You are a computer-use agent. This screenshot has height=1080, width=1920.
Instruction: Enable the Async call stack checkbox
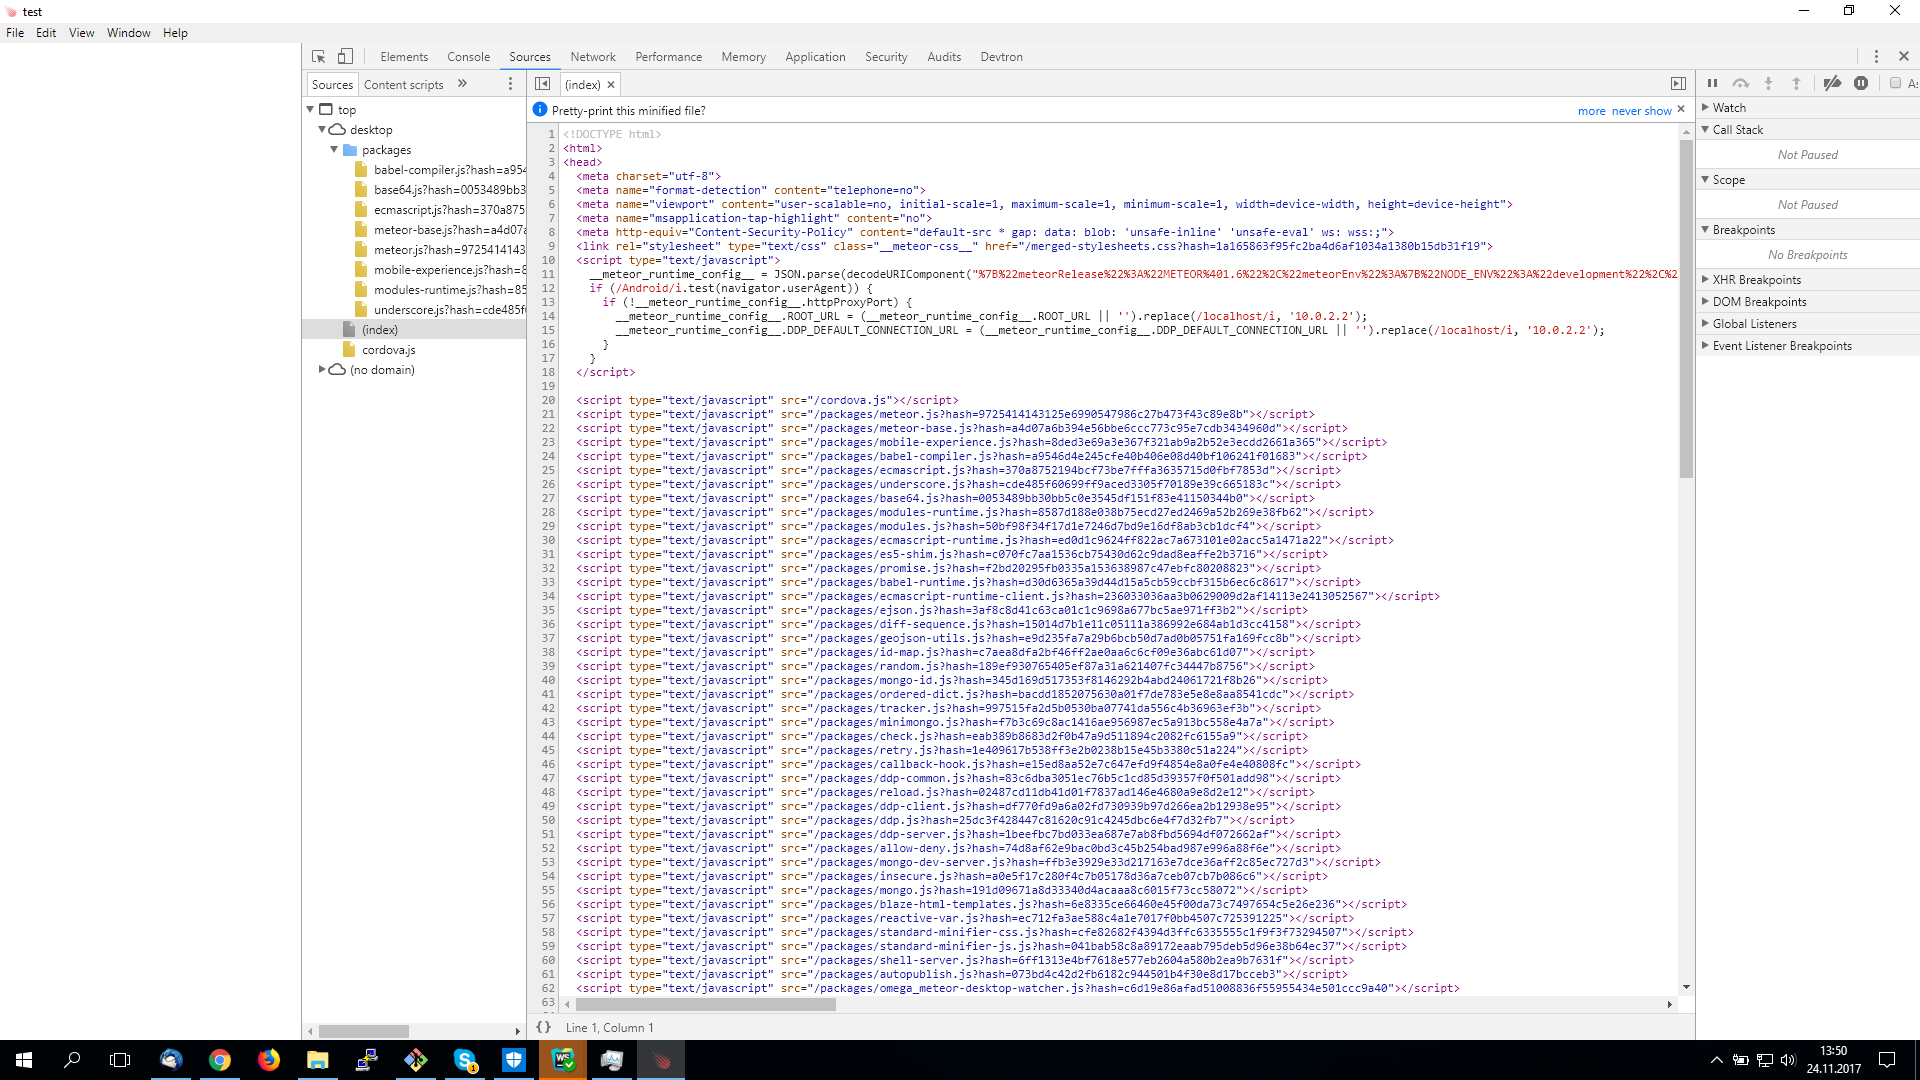click(1895, 83)
